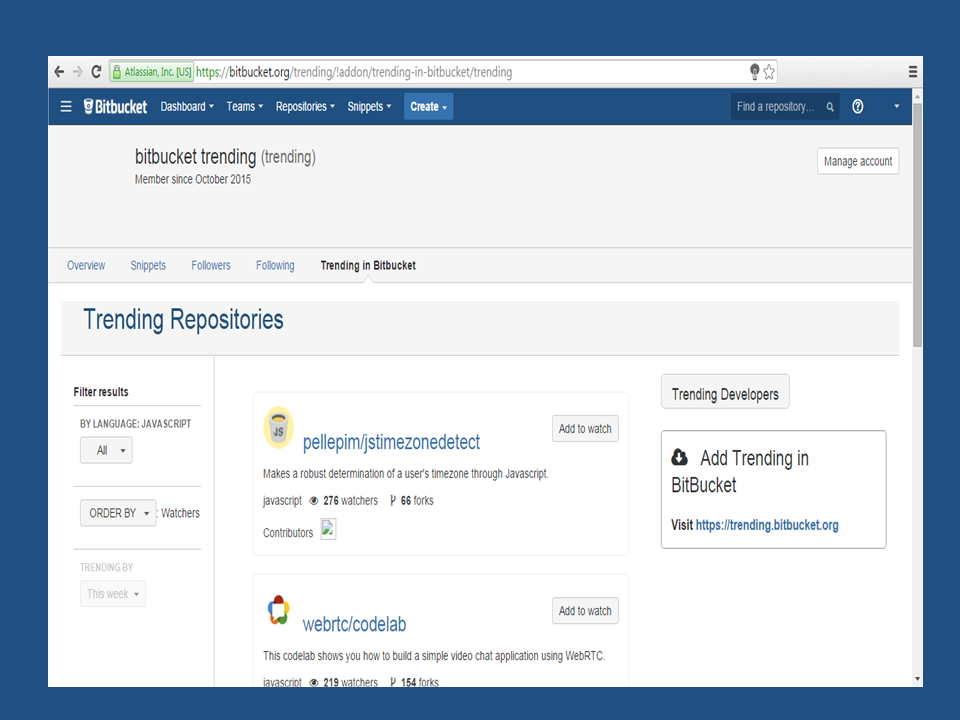
Task: Open the help question mark icon
Action: (857, 107)
